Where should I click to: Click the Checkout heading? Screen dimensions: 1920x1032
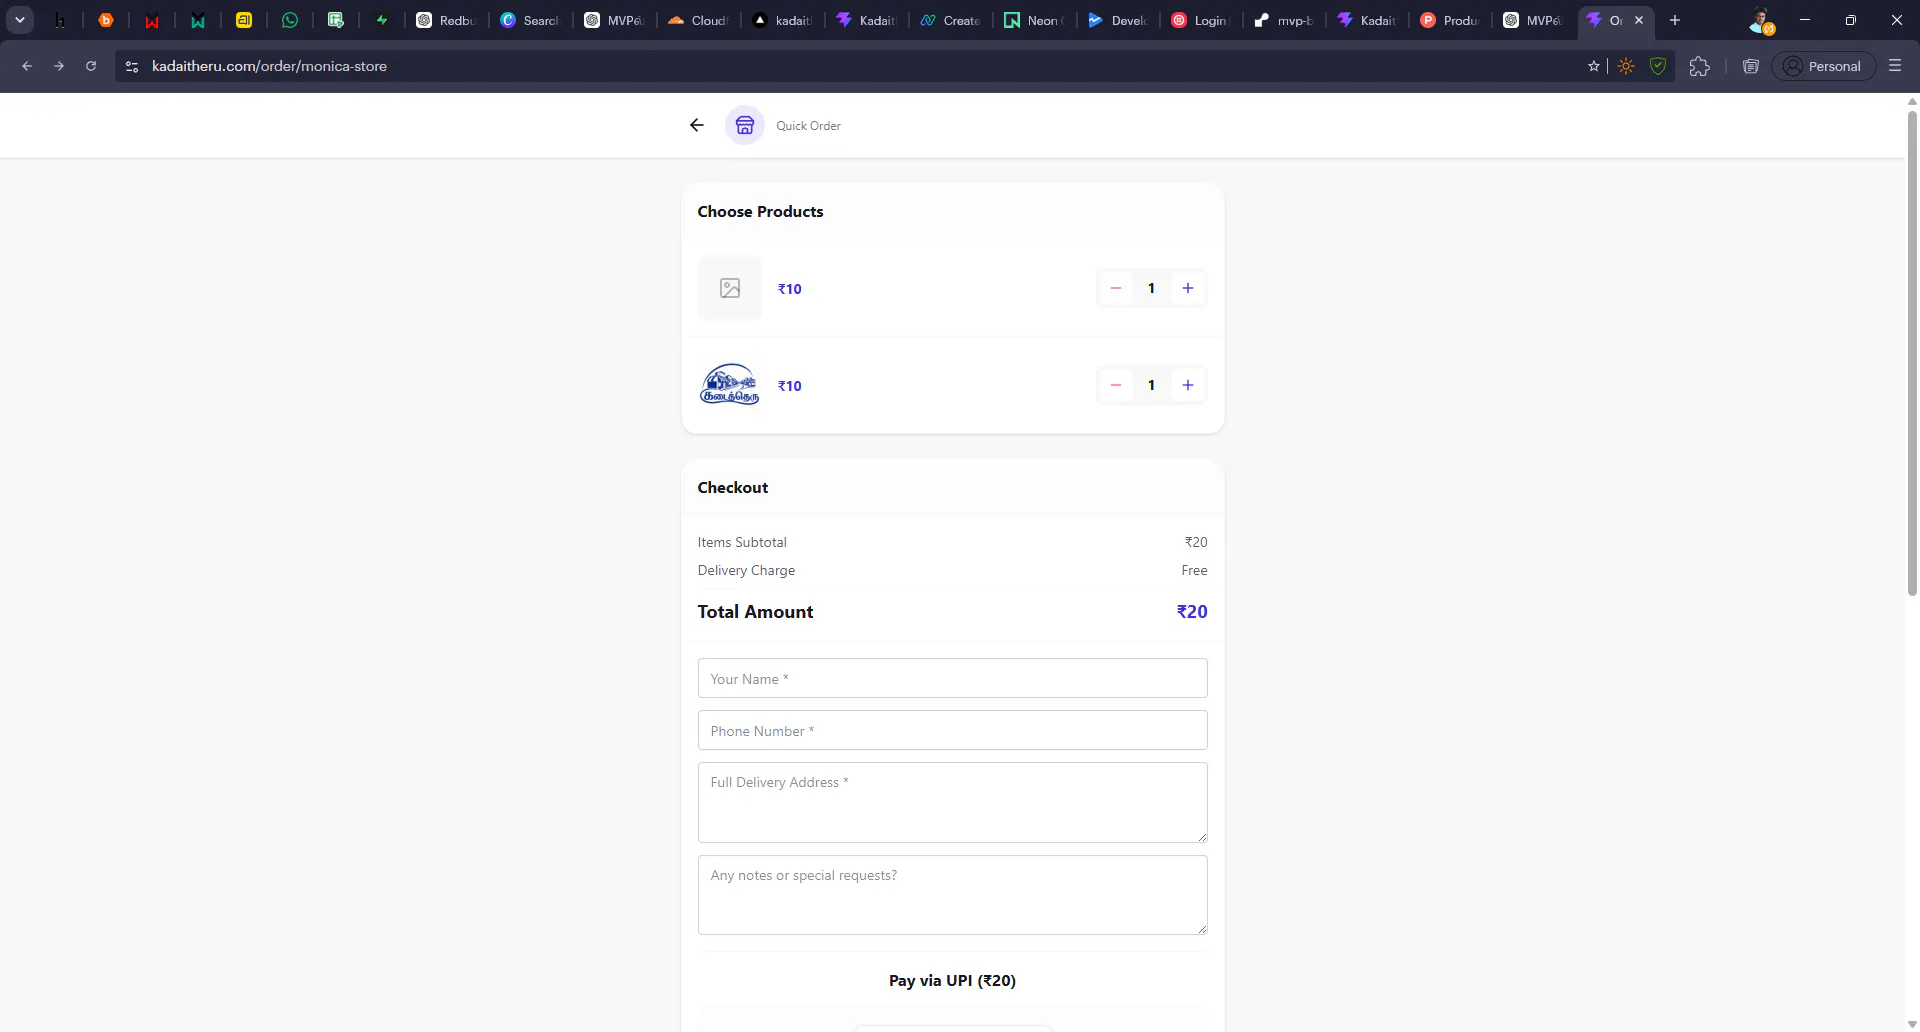(733, 488)
